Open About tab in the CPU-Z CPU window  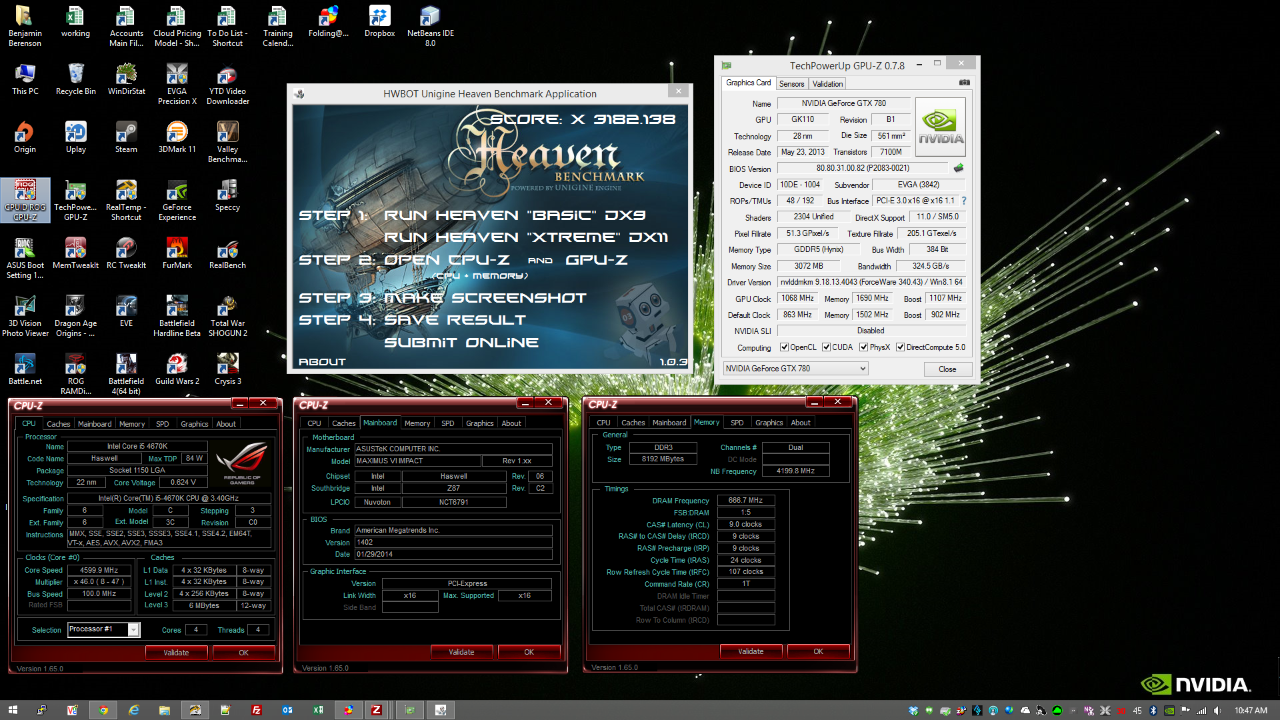[x=226, y=424]
